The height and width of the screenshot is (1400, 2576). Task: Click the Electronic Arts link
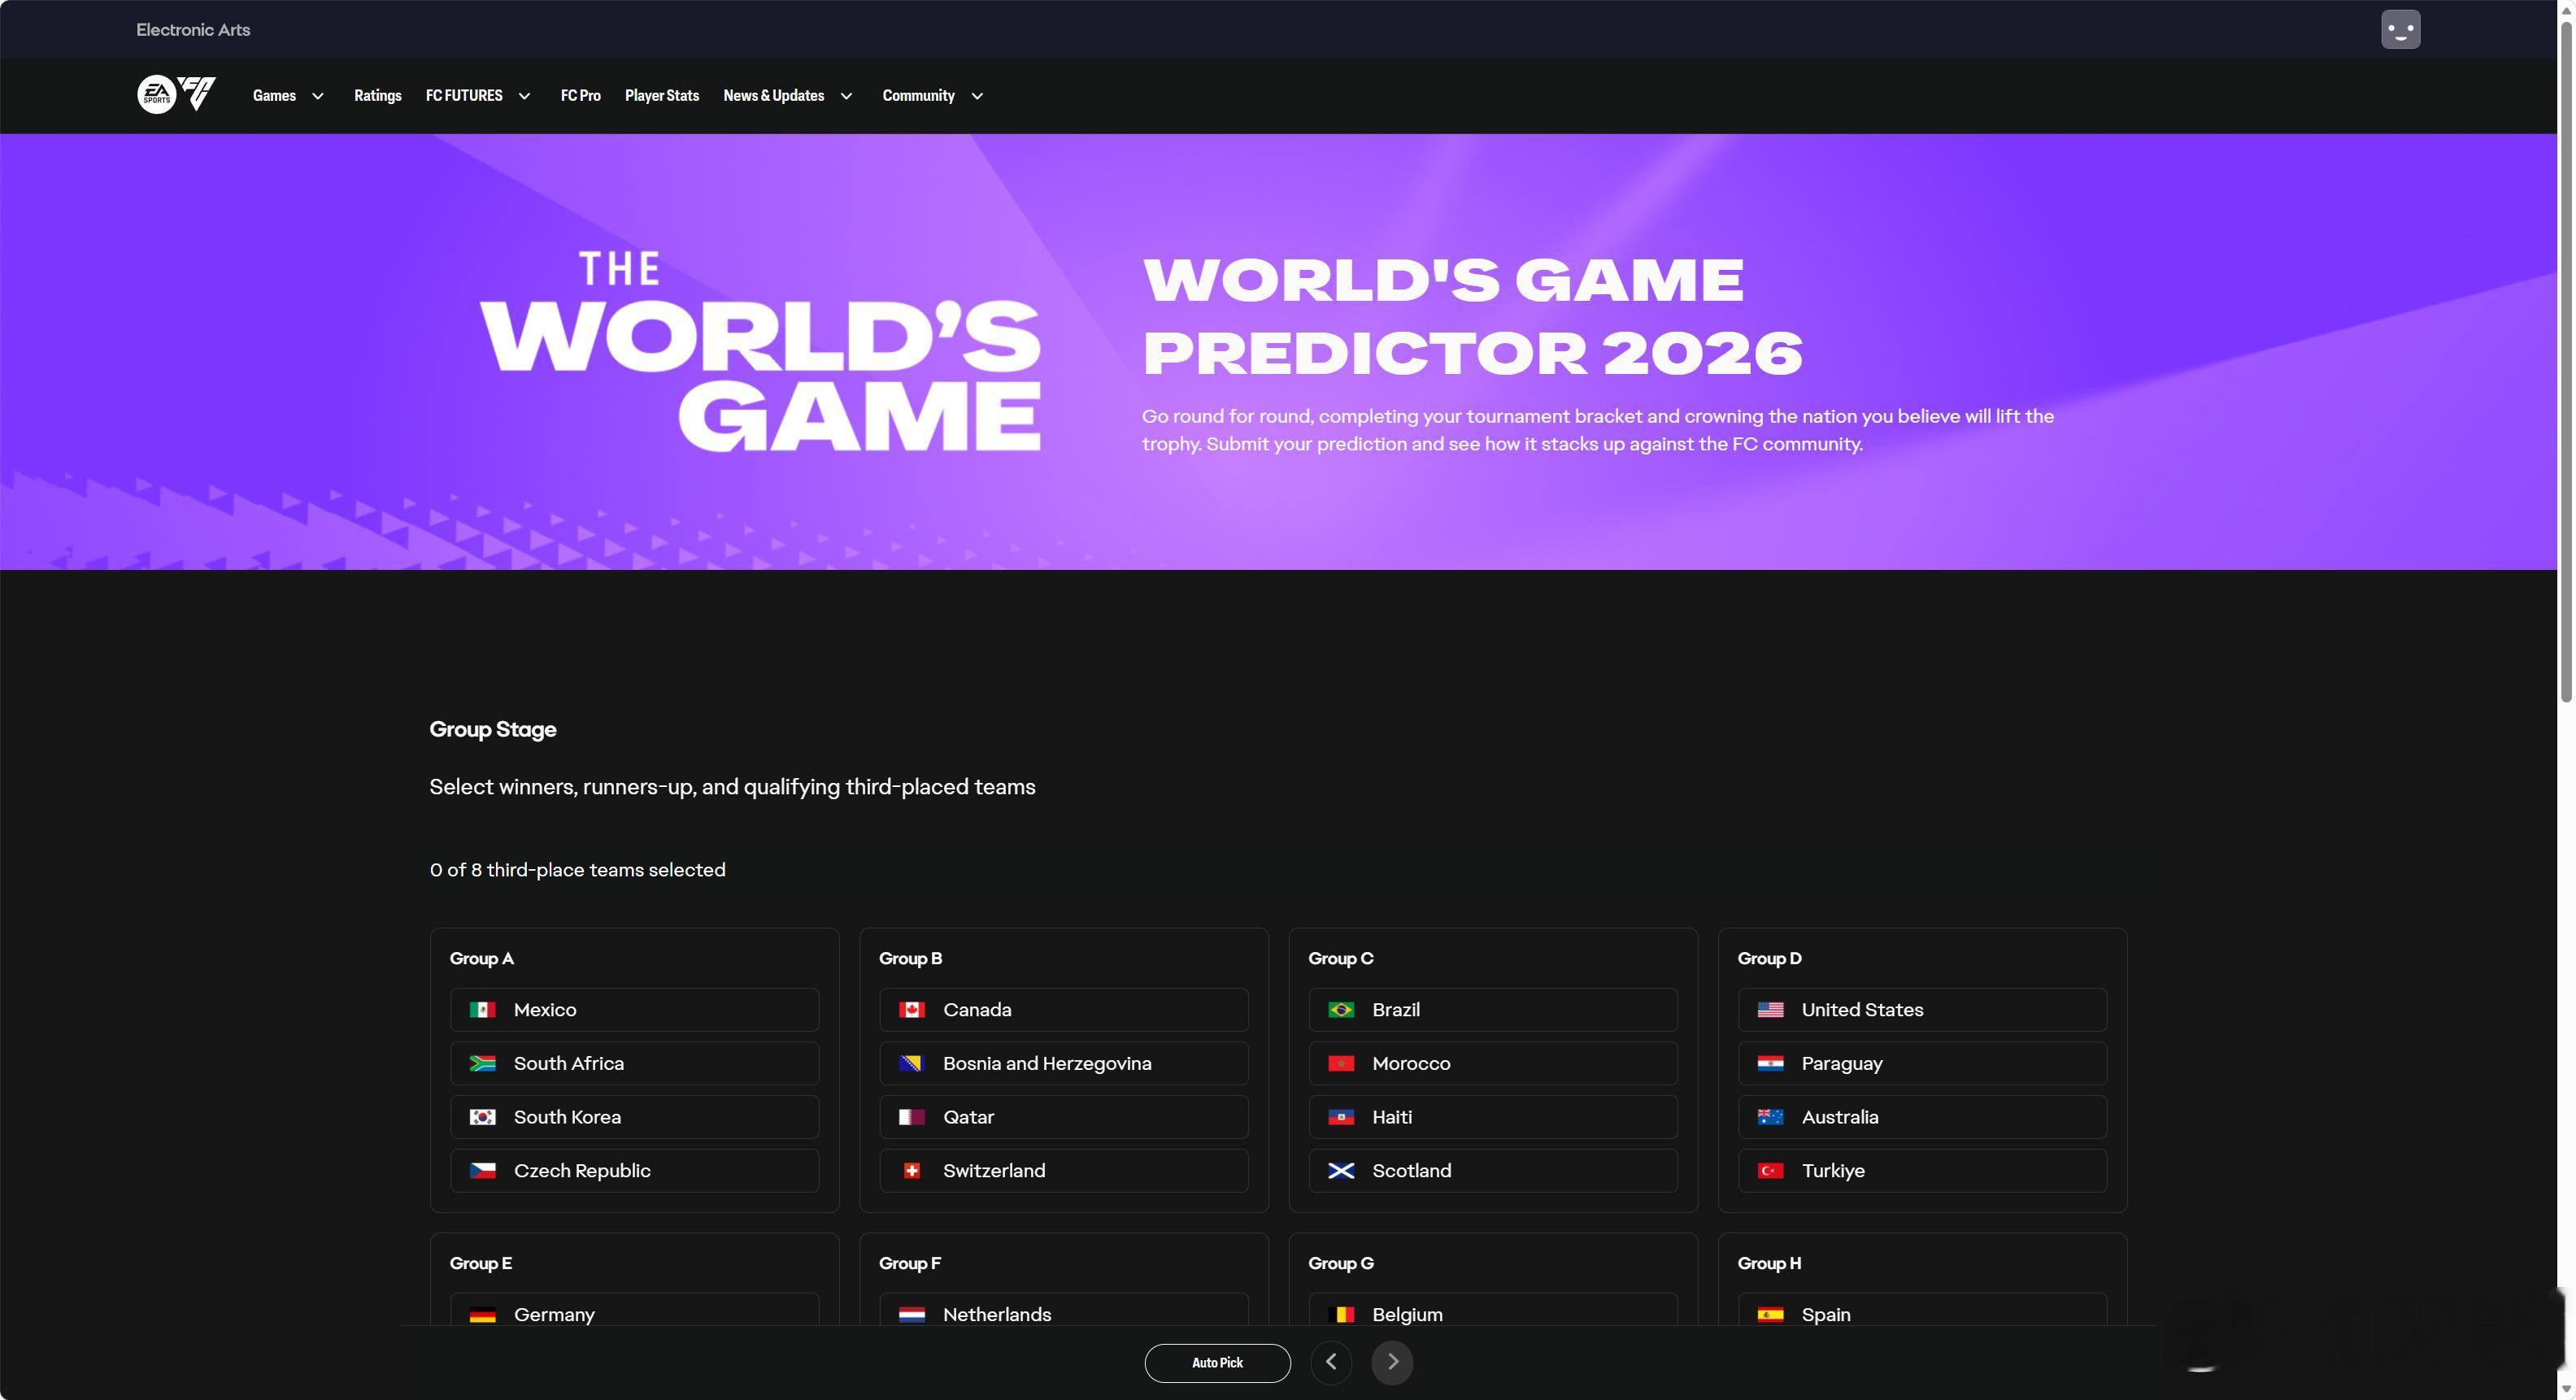click(x=193, y=30)
